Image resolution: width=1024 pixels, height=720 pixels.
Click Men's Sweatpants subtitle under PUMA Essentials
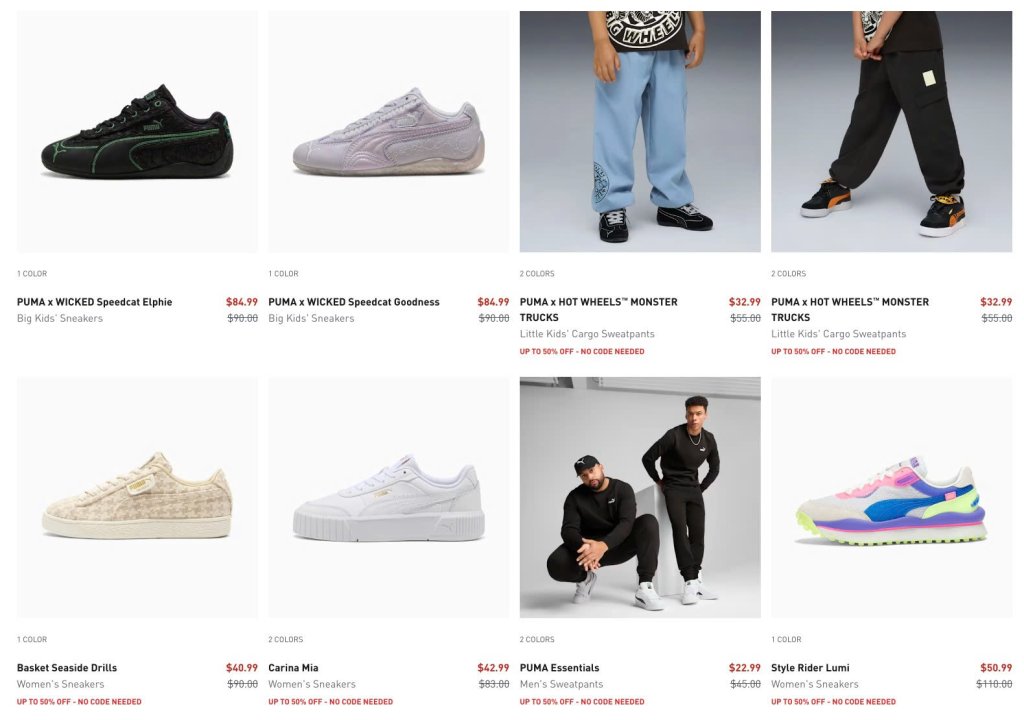click(x=562, y=684)
